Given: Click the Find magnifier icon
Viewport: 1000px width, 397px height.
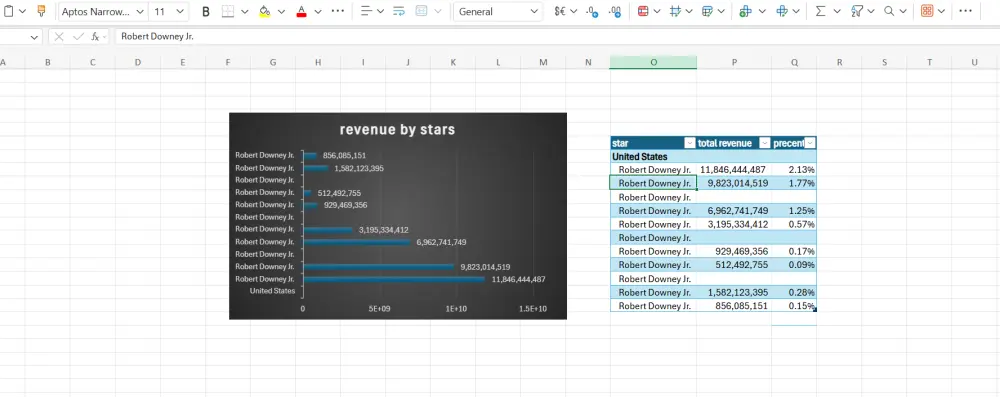Looking at the screenshot, I should [888, 11].
